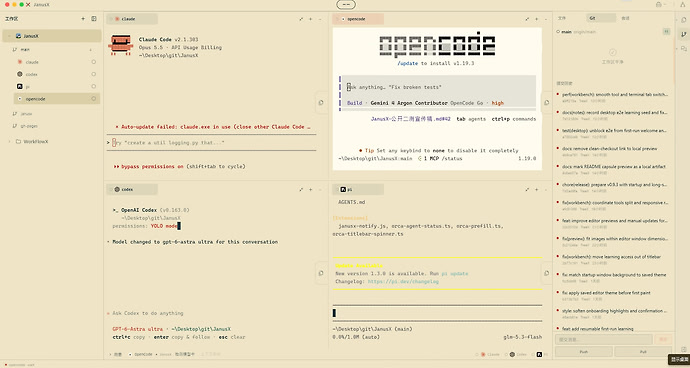The height and width of the screenshot is (368, 690).
Task: Maximize the opencode pane with expand icon
Action: click(x=527, y=19)
